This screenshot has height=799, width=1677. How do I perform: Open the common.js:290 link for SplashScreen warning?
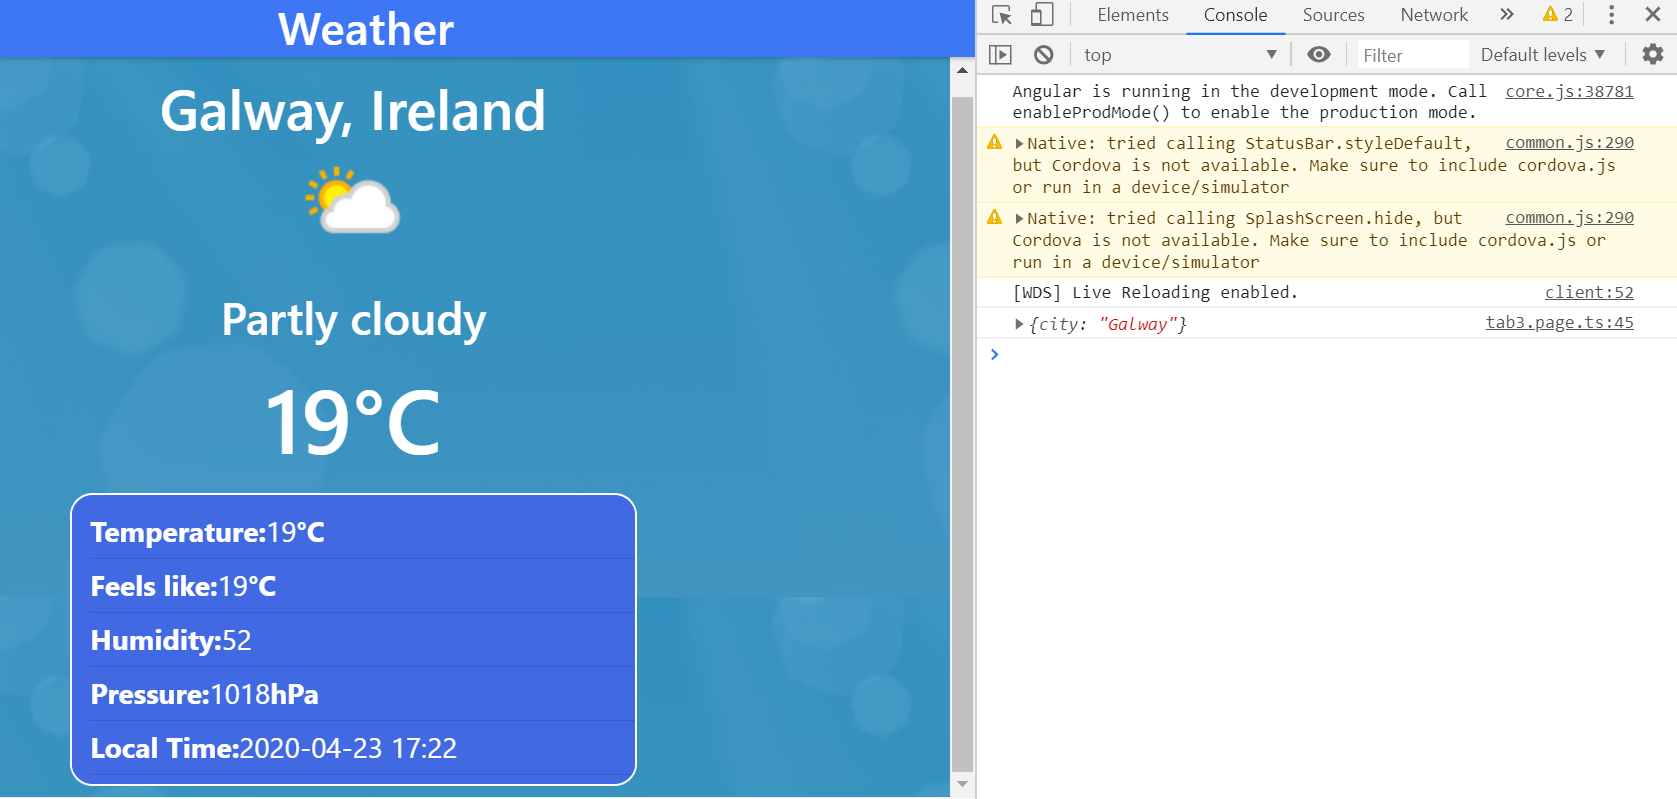[x=1569, y=217]
